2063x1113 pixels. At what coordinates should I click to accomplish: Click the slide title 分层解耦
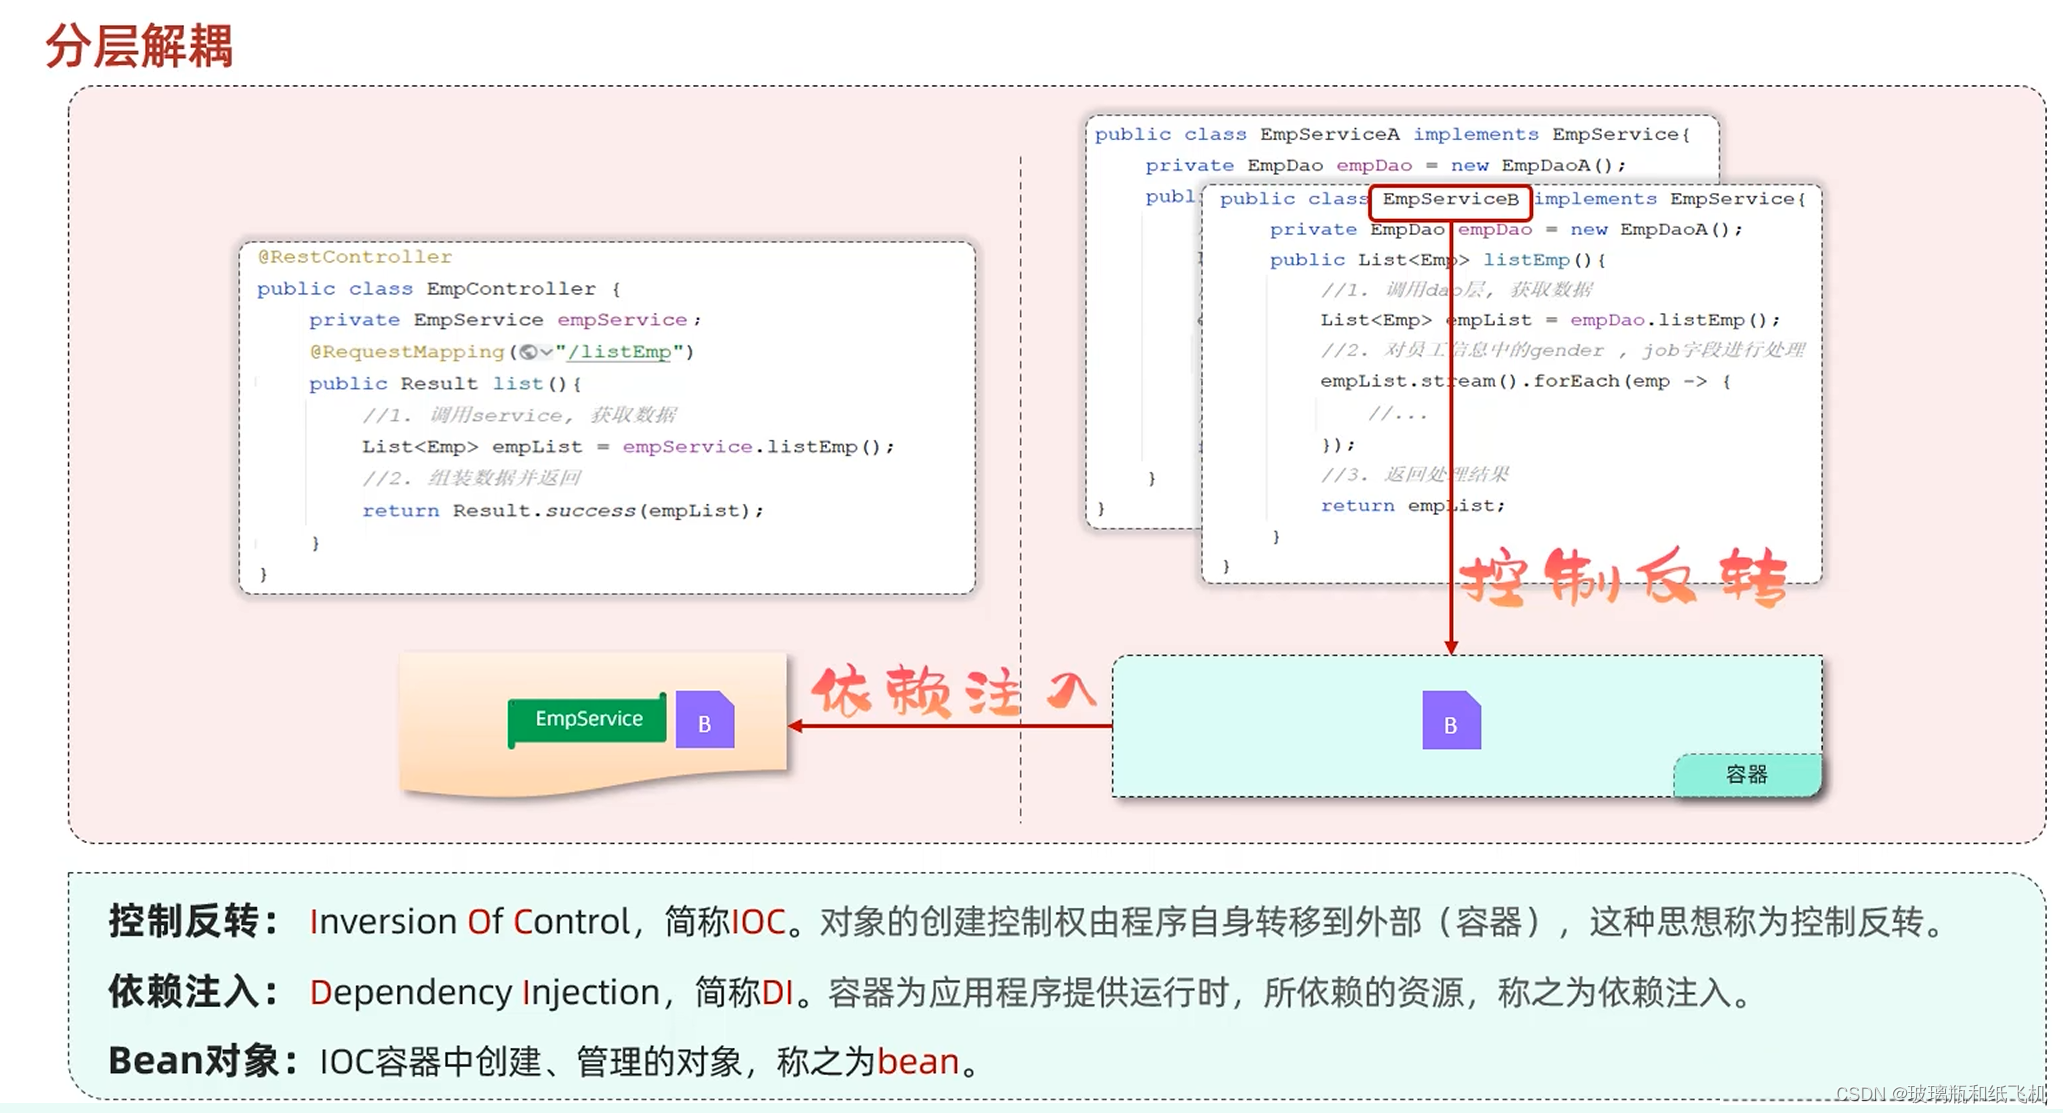pyautogui.click(x=139, y=46)
